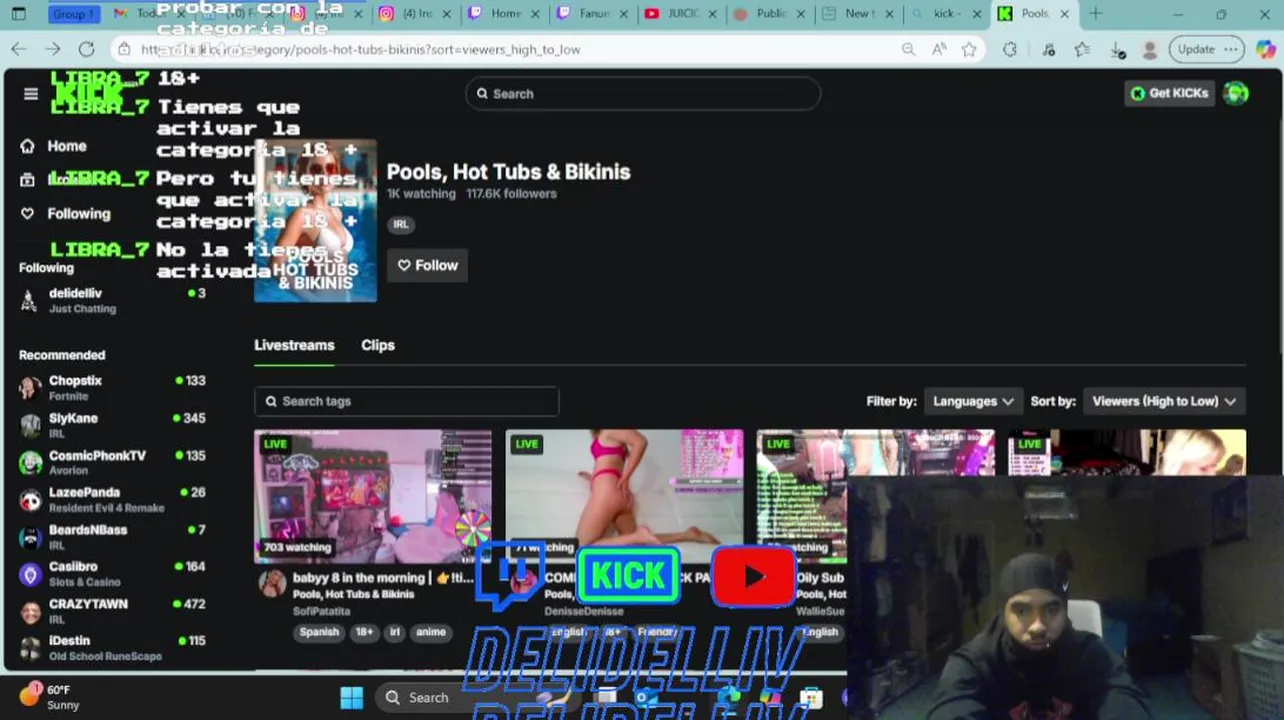Screen dimensions: 1284x720
Task: Open the Casiibro recommended channel
Action: click(112, 573)
